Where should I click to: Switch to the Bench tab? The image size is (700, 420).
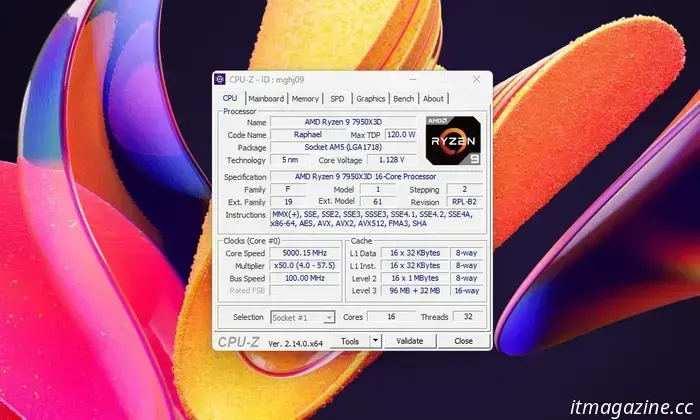[404, 99]
